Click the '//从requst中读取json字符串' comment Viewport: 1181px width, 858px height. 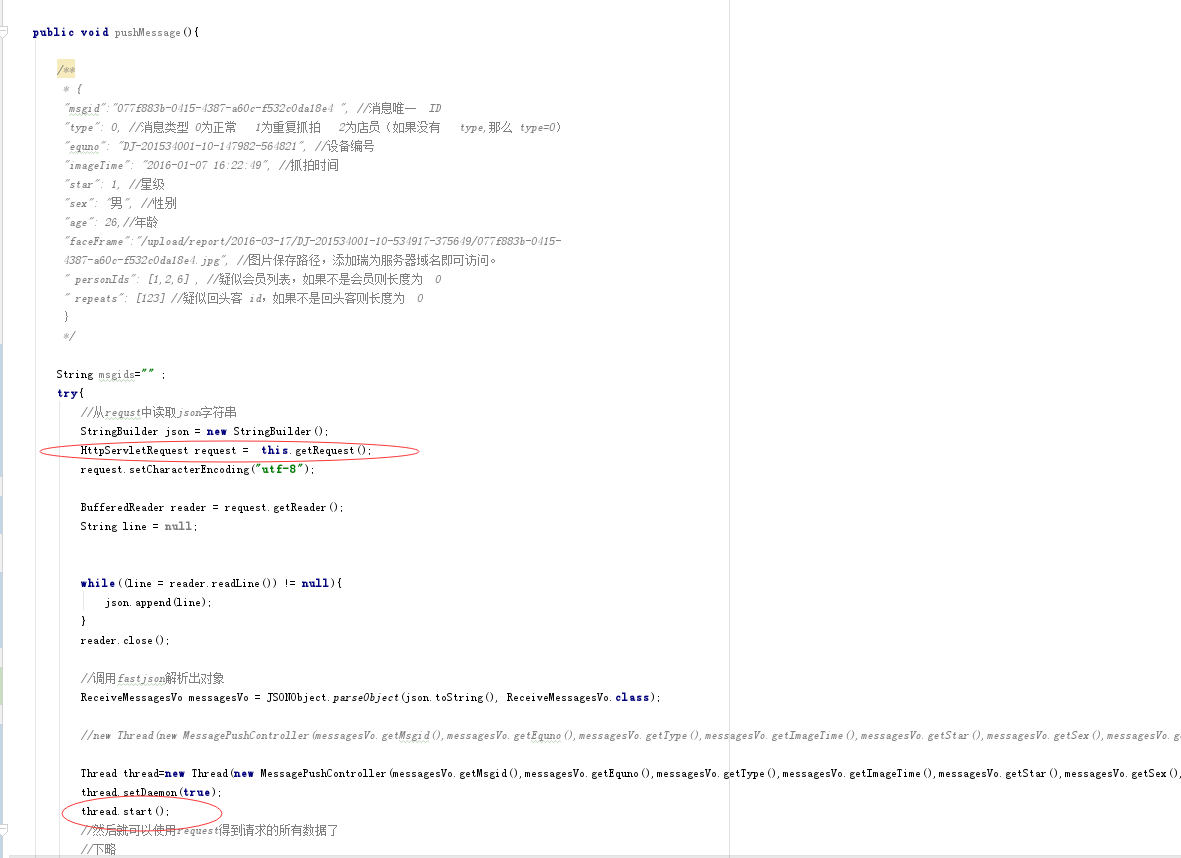[158, 412]
